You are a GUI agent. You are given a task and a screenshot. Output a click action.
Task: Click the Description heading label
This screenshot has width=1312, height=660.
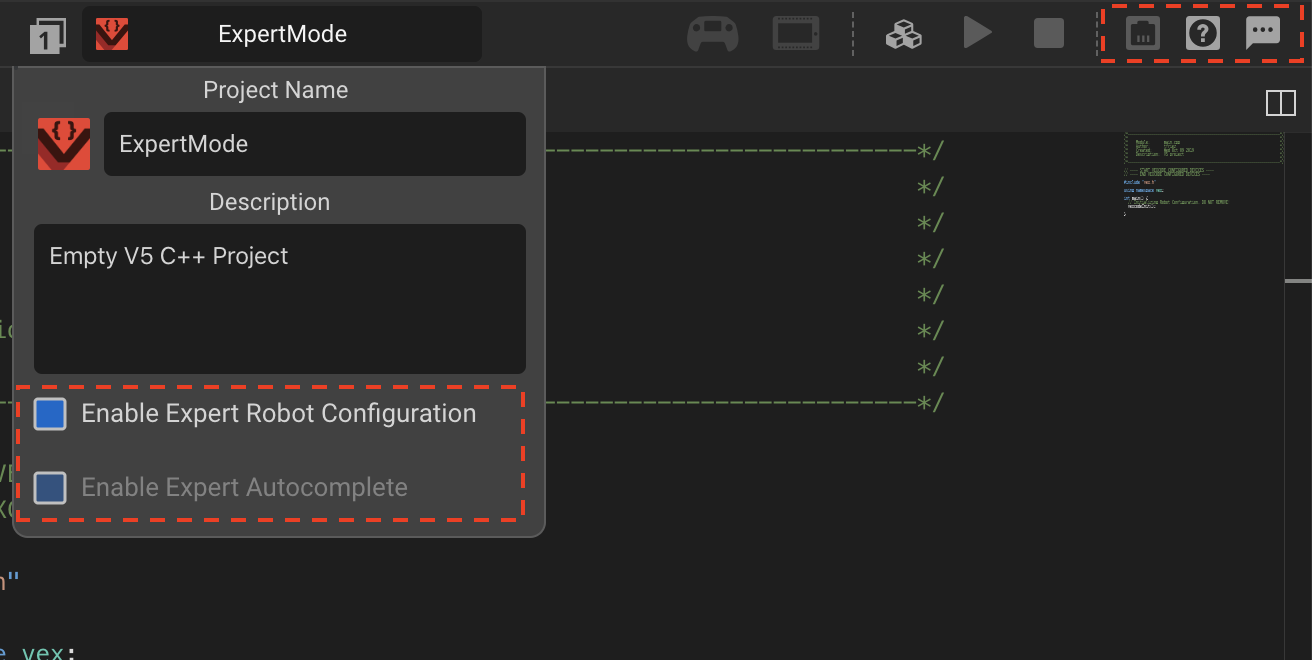[270, 202]
